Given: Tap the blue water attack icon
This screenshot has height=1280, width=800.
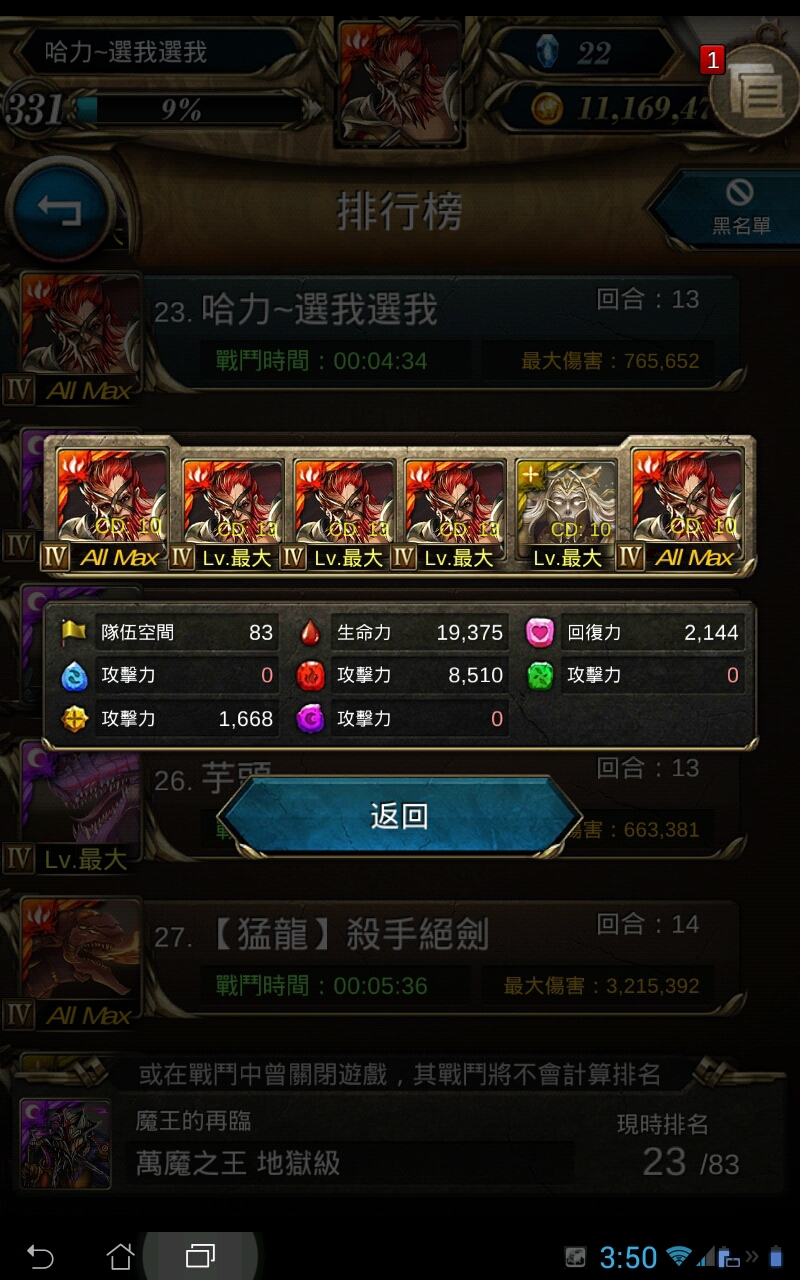Looking at the screenshot, I should 74,676.
